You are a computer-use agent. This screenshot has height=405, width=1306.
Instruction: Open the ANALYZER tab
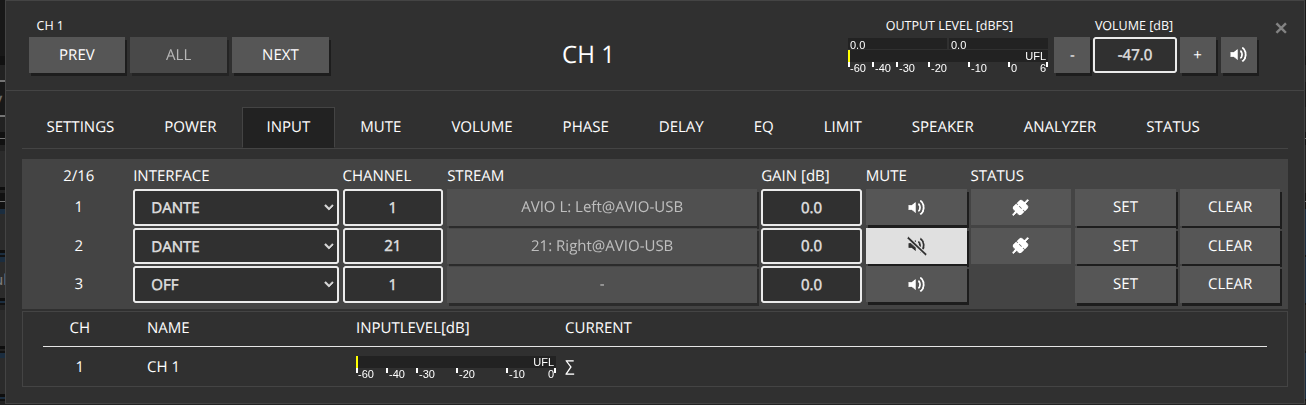1059,127
